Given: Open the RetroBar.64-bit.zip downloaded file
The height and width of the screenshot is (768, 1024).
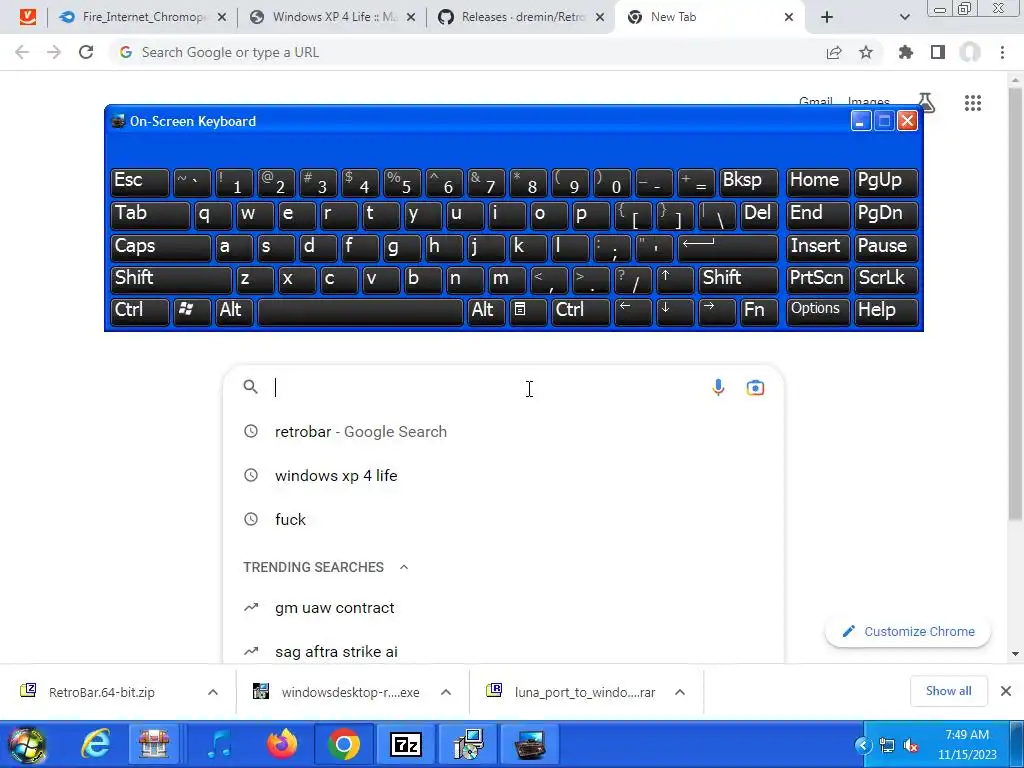Looking at the screenshot, I should click(101, 692).
